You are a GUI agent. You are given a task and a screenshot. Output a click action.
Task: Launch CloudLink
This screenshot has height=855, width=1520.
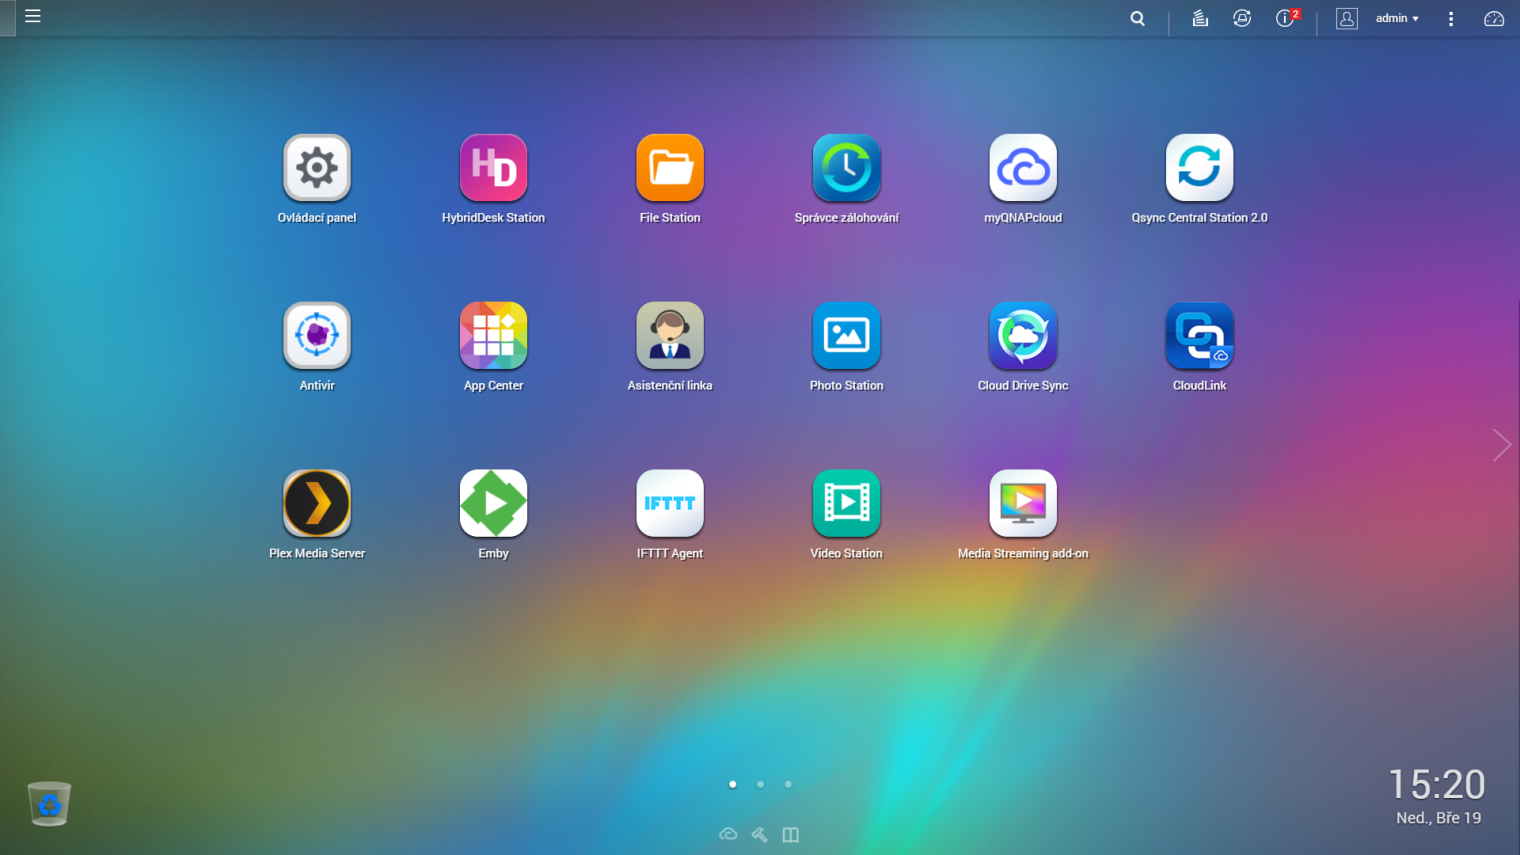(x=1199, y=336)
